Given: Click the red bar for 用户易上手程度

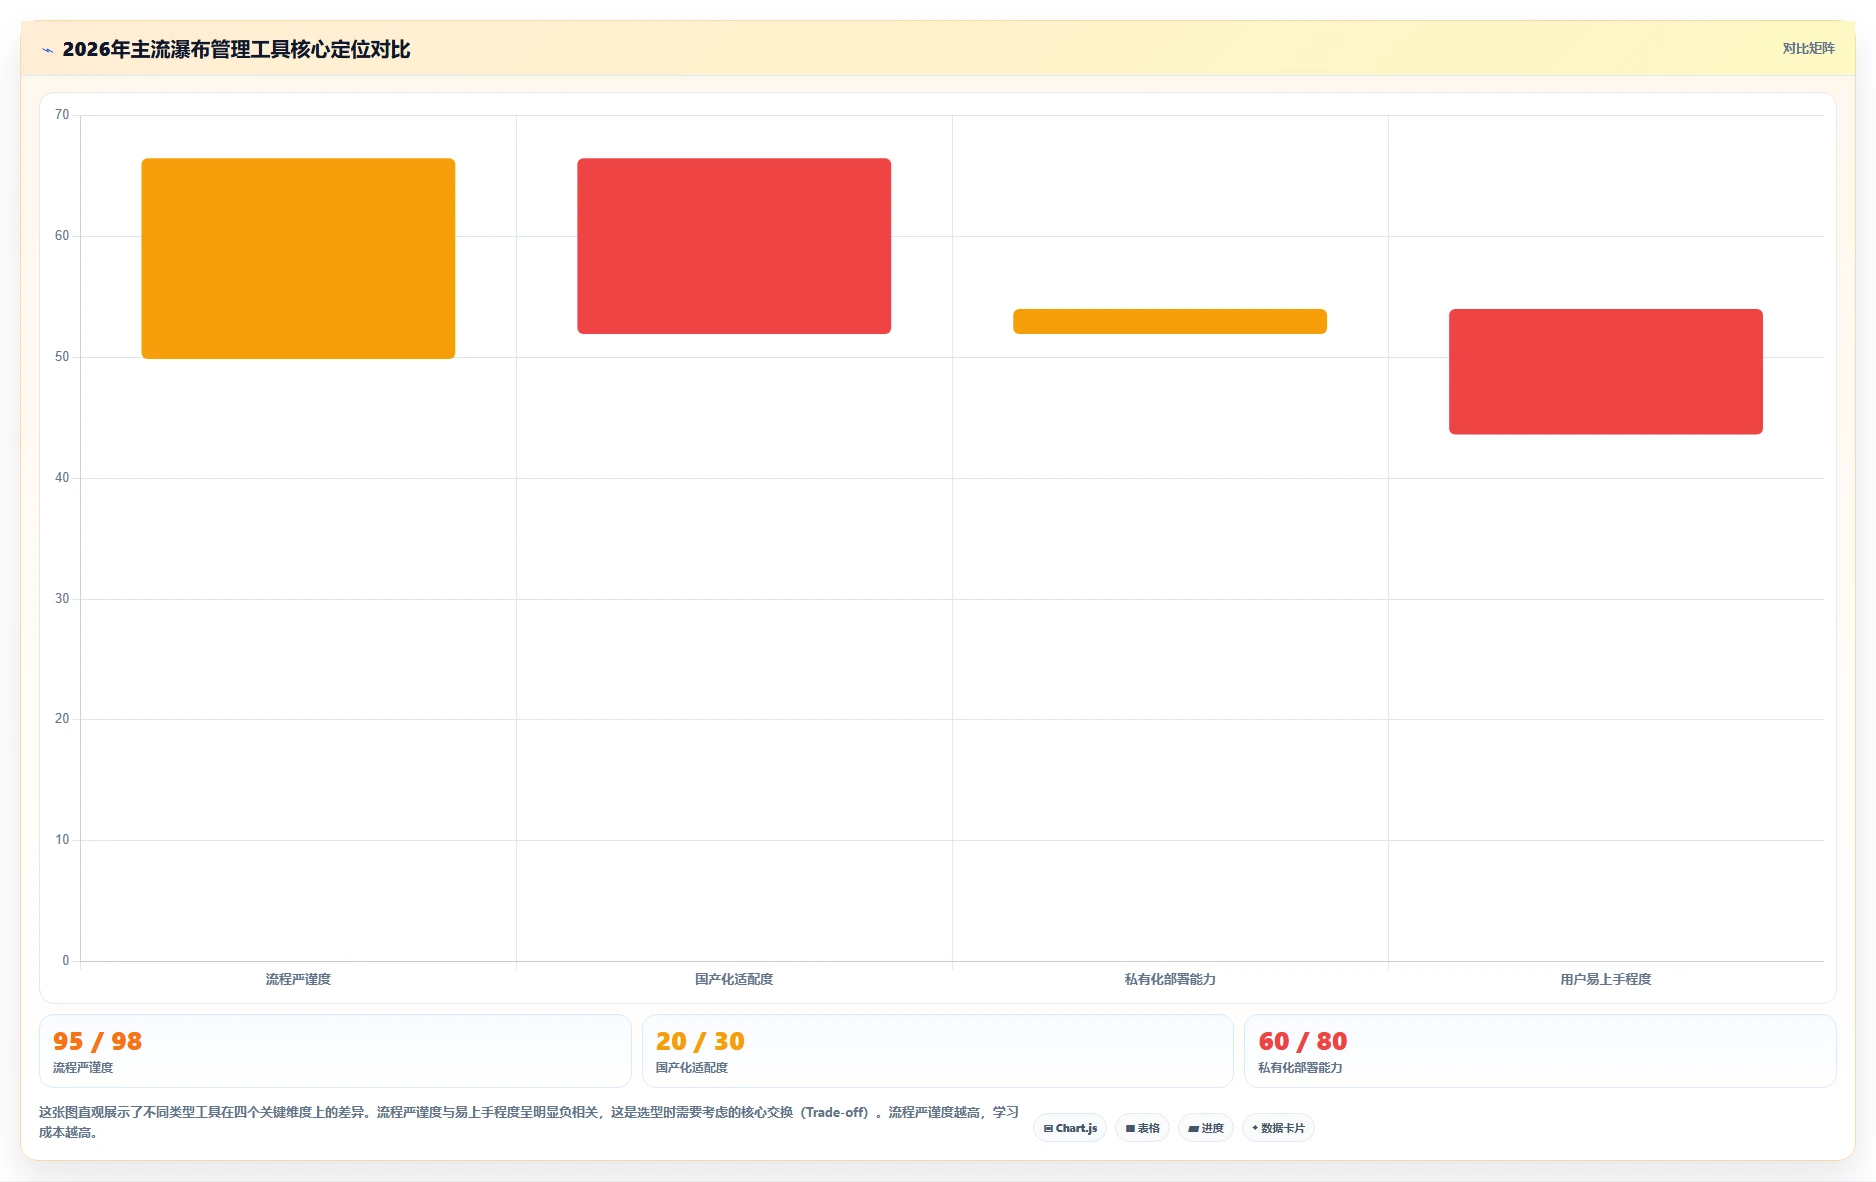Looking at the screenshot, I should pyautogui.click(x=1606, y=372).
